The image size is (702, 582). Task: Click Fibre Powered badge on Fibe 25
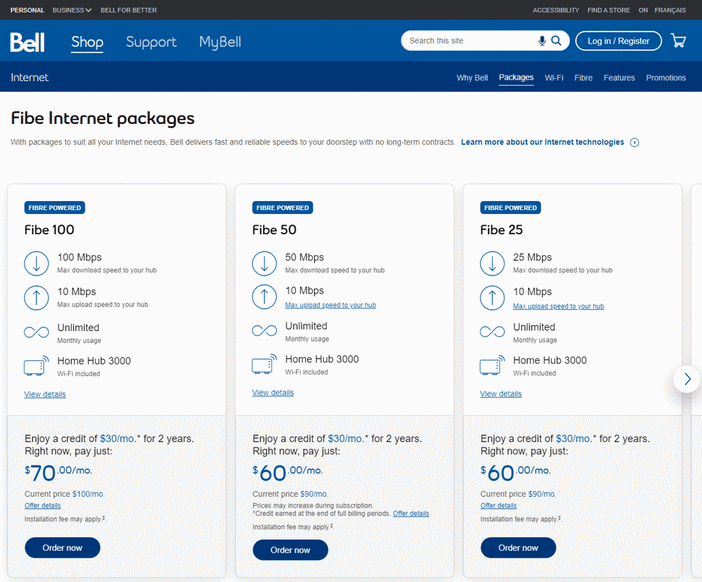[510, 208]
